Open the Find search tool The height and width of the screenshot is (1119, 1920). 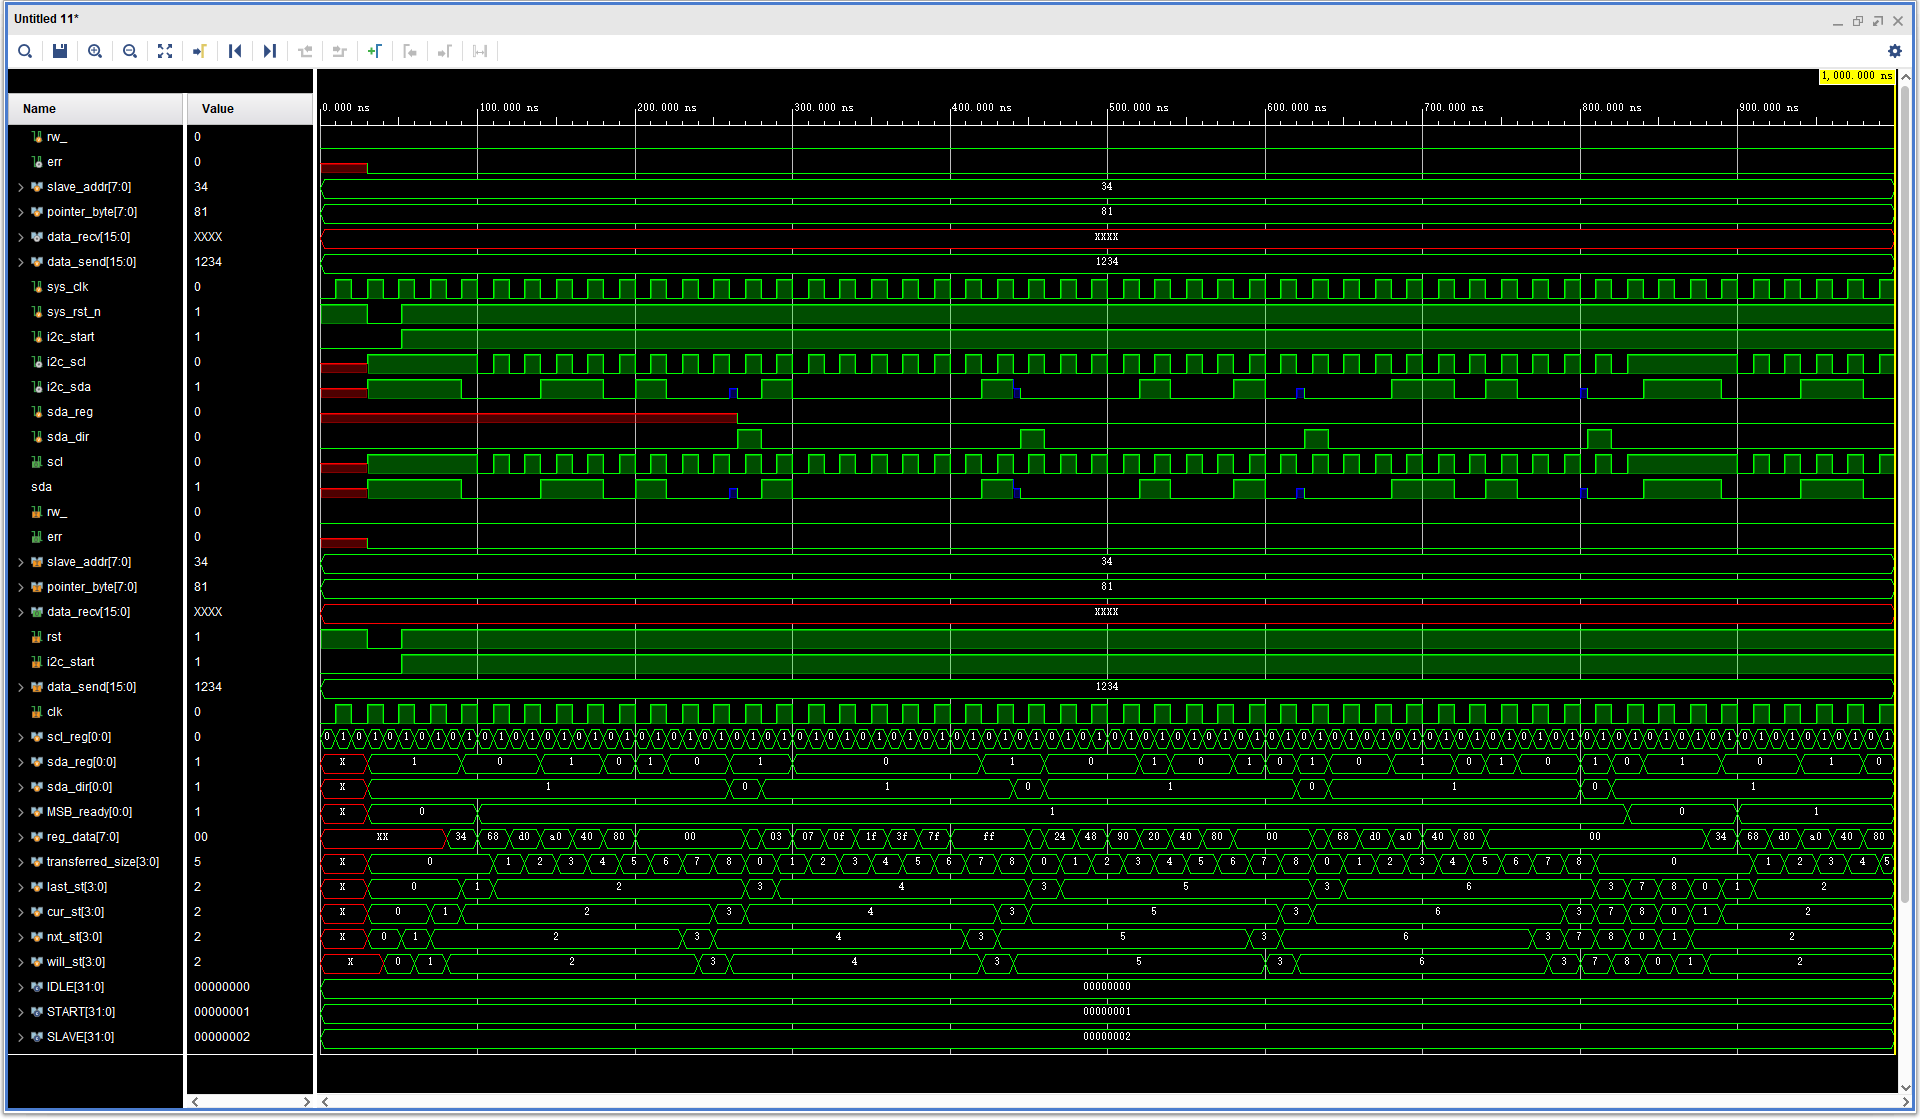pos(24,51)
